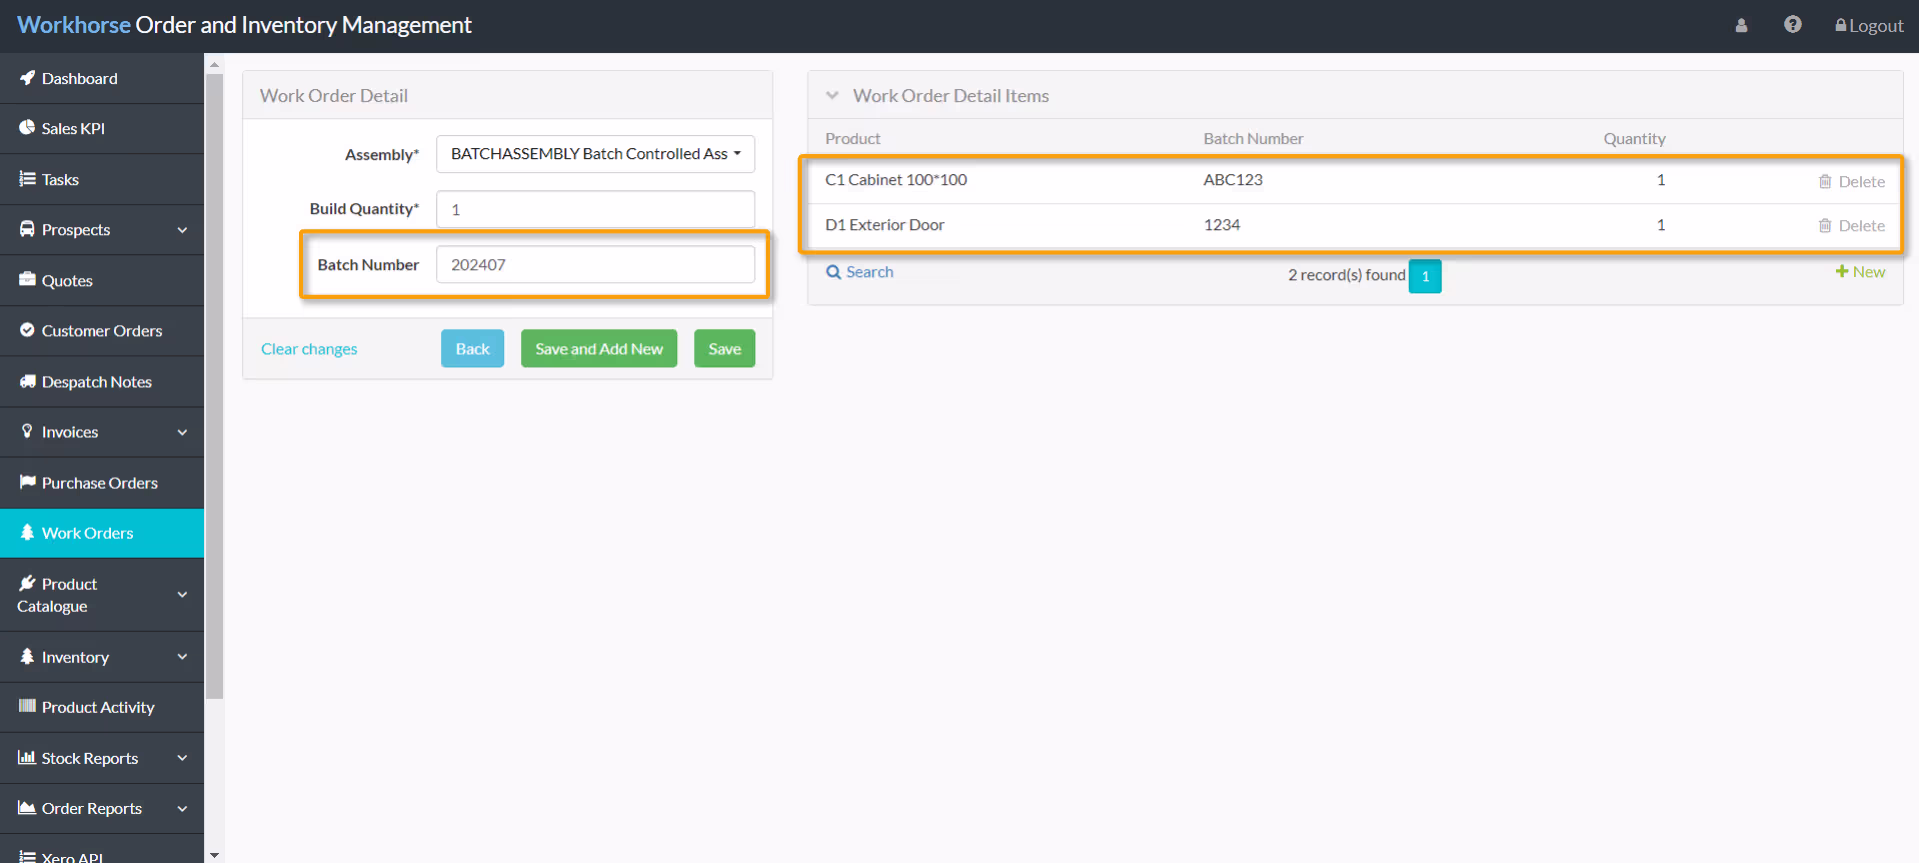Image resolution: width=1919 pixels, height=863 pixels.
Task: Open the help question mark icon
Action: [x=1792, y=25]
